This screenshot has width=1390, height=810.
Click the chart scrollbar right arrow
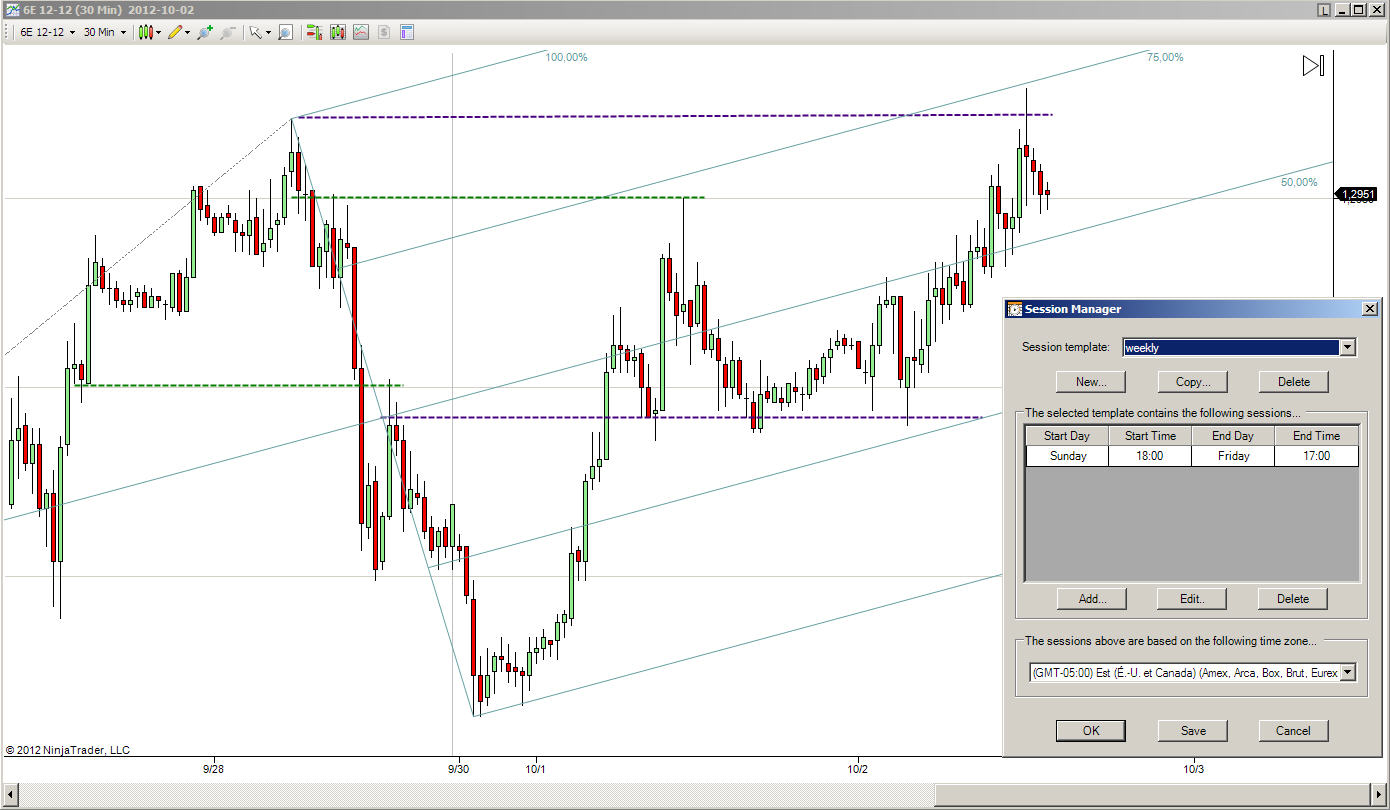(x=1379, y=796)
